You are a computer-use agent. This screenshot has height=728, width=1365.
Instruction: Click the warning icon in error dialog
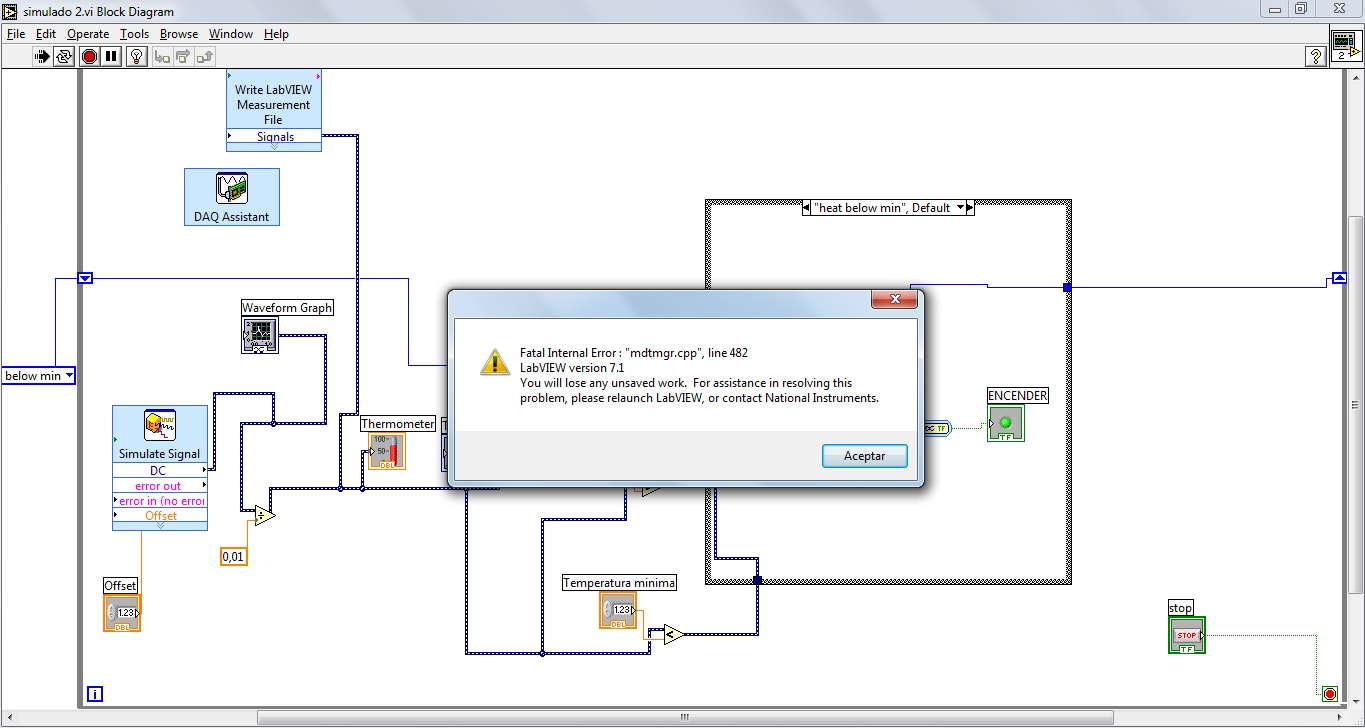pos(495,362)
